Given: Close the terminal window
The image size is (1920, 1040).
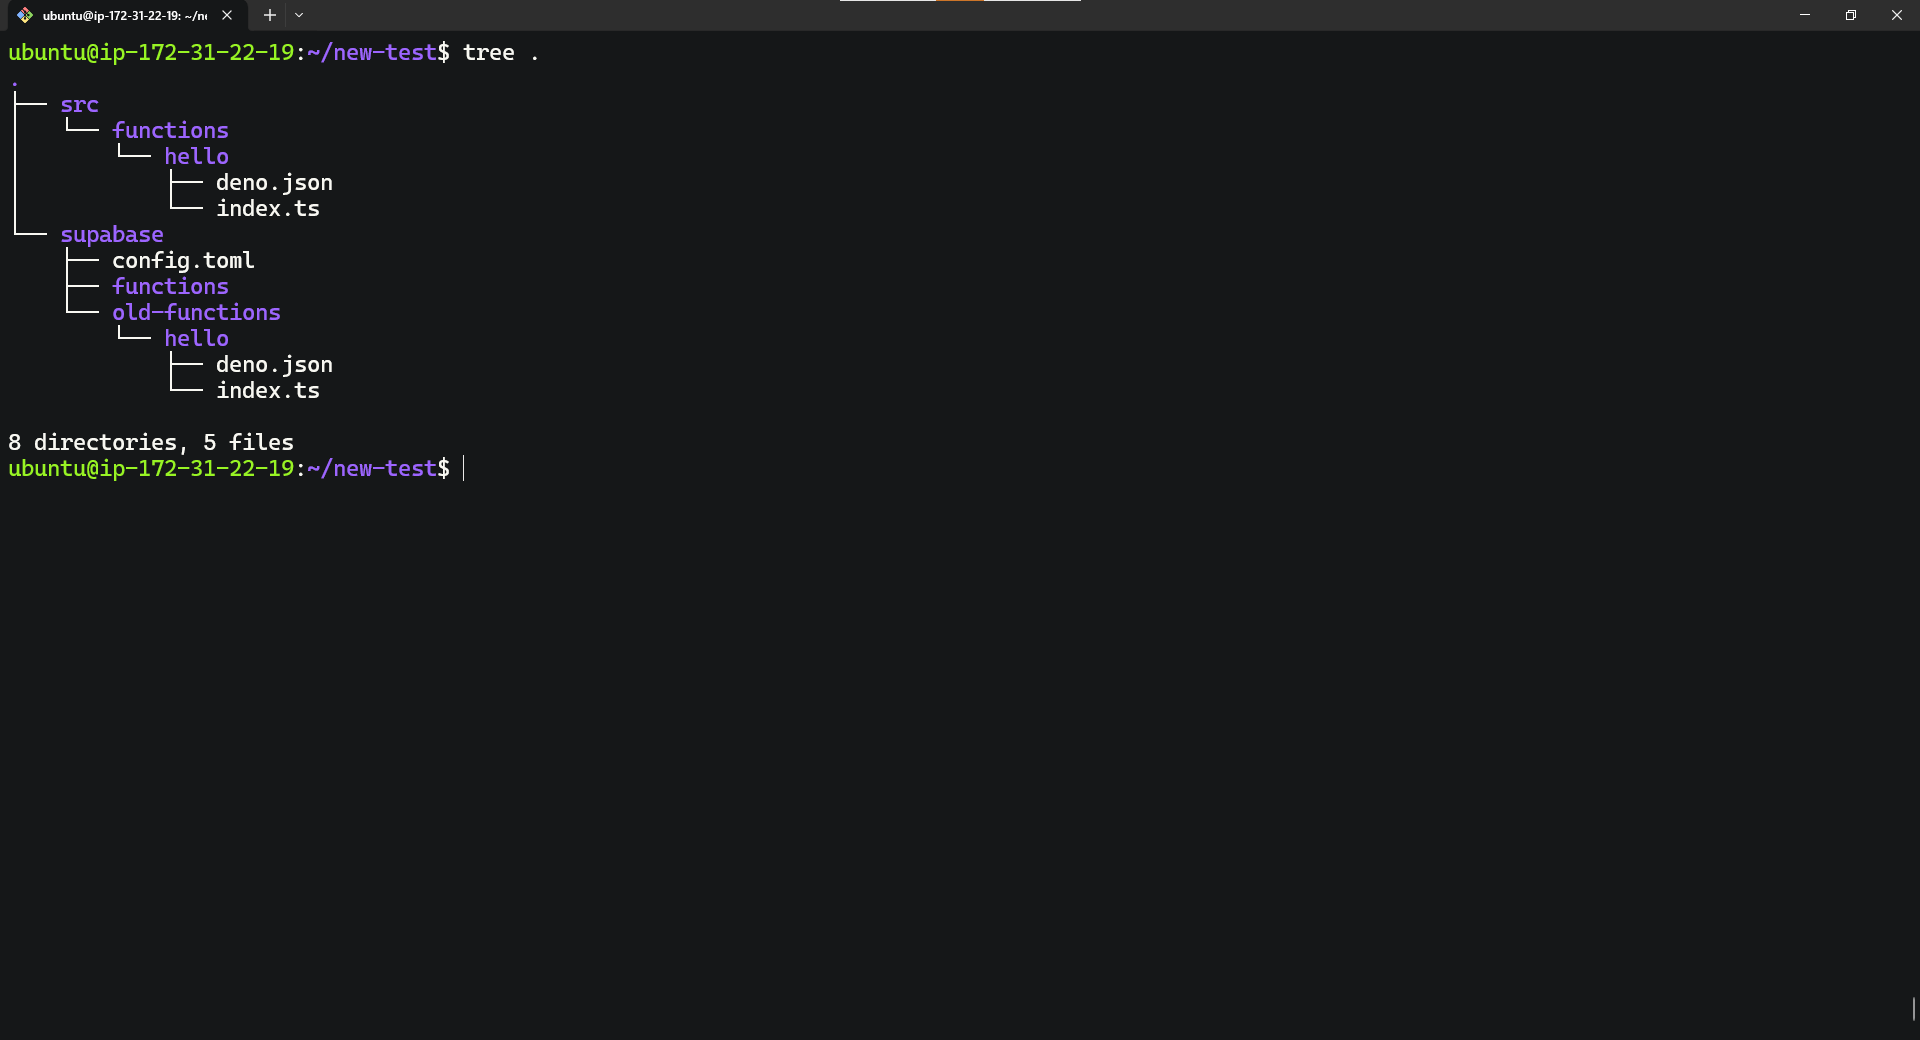Looking at the screenshot, I should [x=1897, y=15].
